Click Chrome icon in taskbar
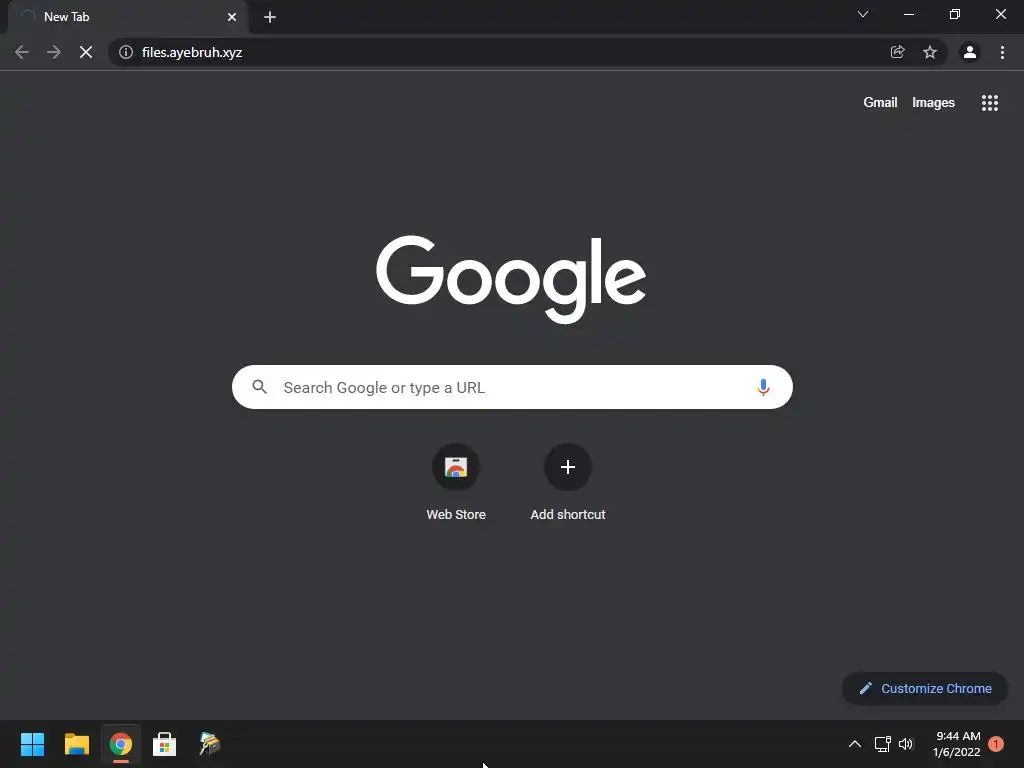The width and height of the screenshot is (1024, 768). tap(121, 744)
